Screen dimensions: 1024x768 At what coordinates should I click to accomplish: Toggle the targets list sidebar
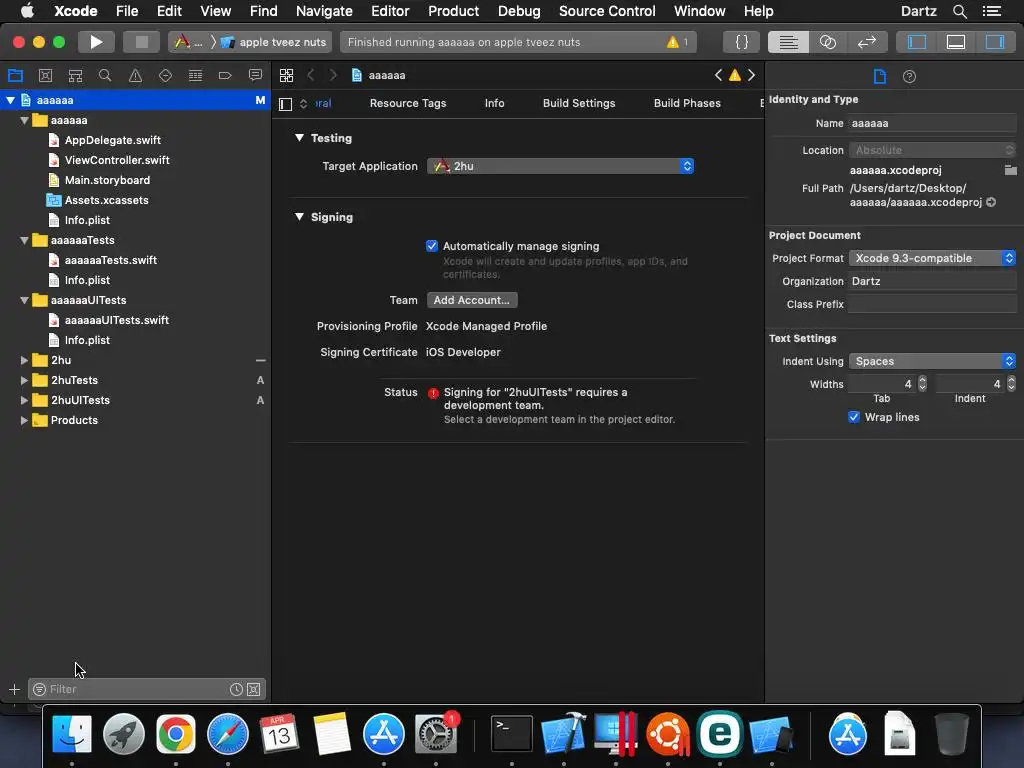pos(285,104)
